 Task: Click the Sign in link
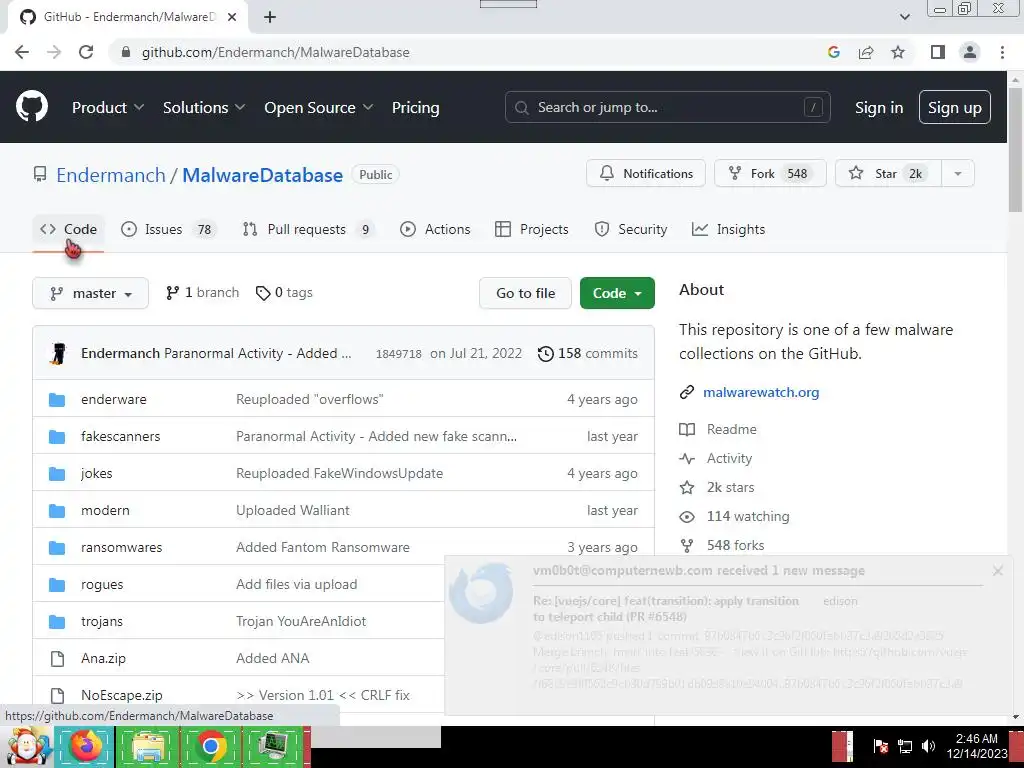pos(879,108)
